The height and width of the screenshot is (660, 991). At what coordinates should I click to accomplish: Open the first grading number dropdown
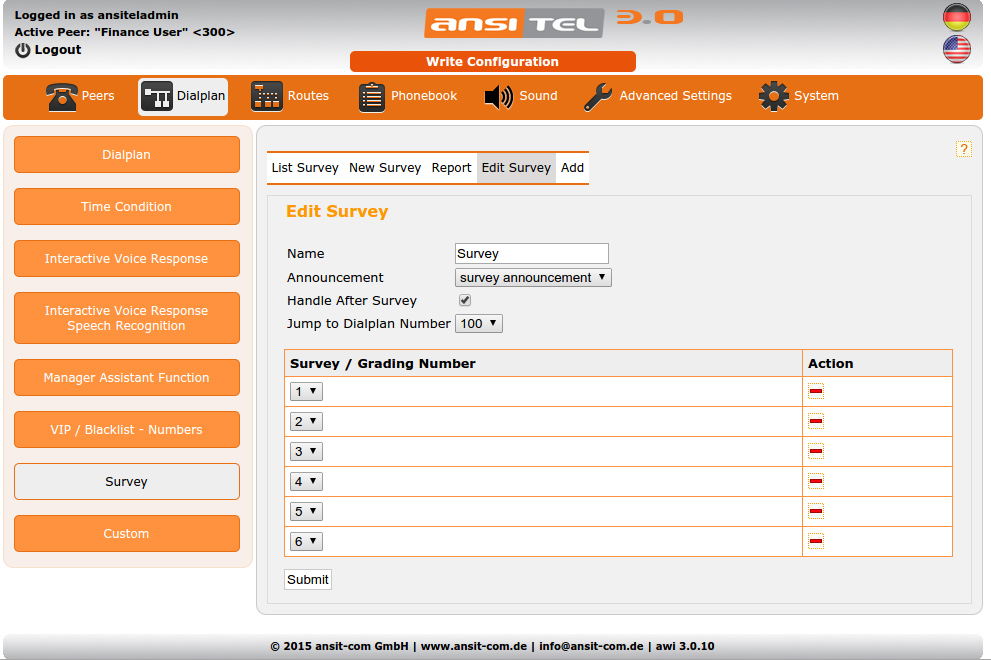(x=305, y=391)
